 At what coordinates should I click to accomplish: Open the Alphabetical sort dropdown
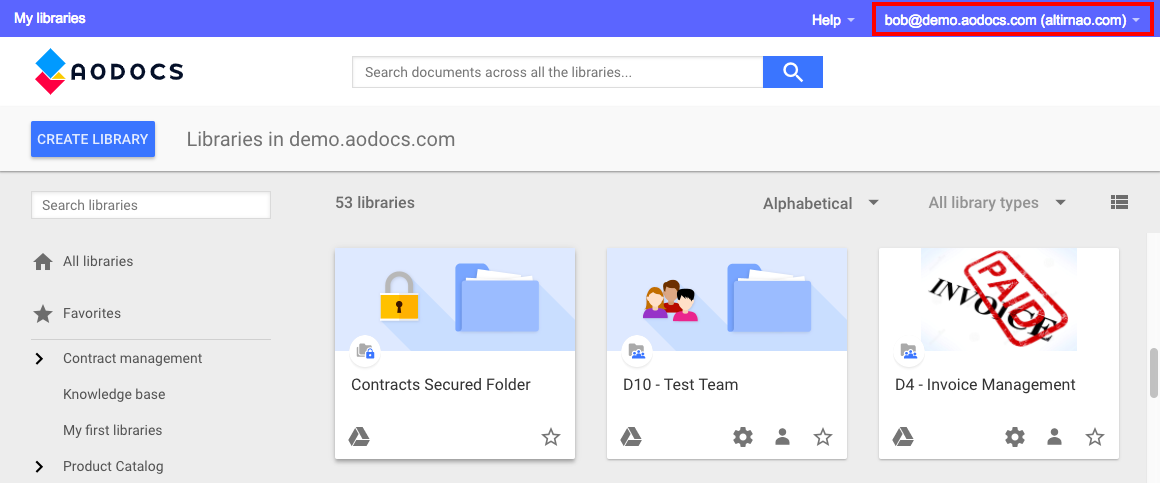coord(820,203)
